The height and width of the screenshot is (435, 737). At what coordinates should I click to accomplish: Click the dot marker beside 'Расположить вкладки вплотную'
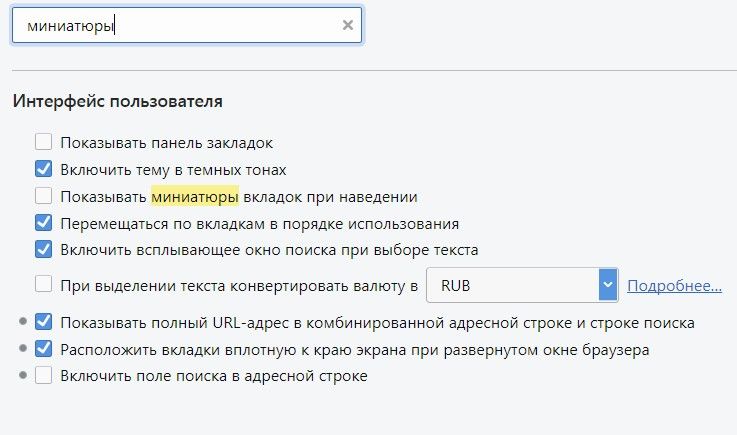point(22,349)
